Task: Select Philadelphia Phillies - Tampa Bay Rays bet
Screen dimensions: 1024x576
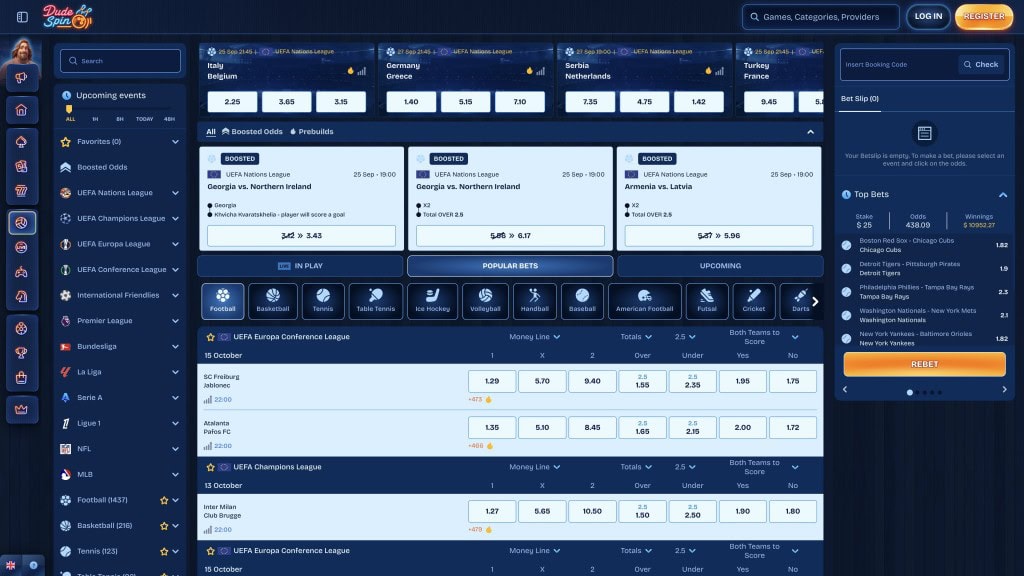Action: [925, 292]
